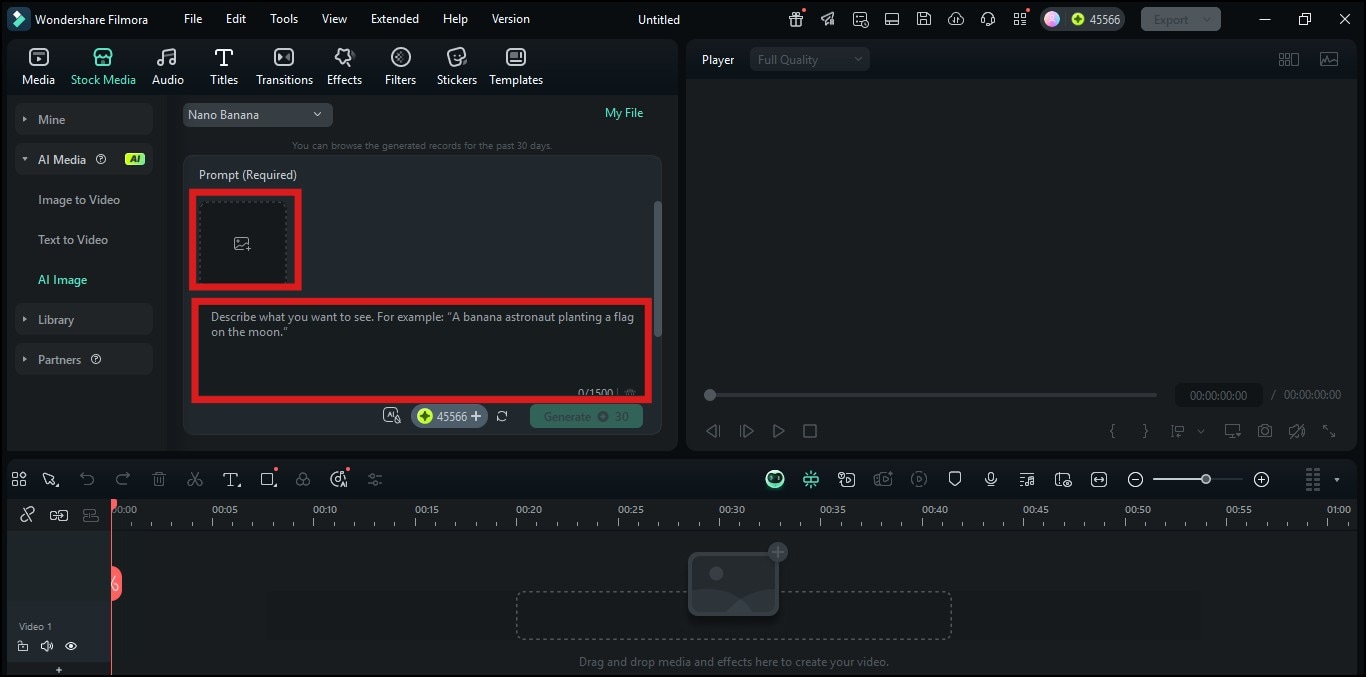Click the Delete trash icon

coord(159,479)
